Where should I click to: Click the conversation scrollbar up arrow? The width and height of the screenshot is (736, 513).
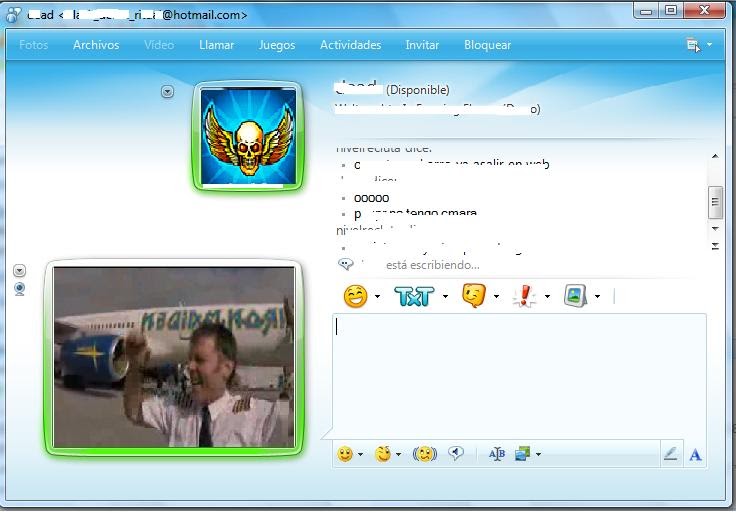coord(715,156)
